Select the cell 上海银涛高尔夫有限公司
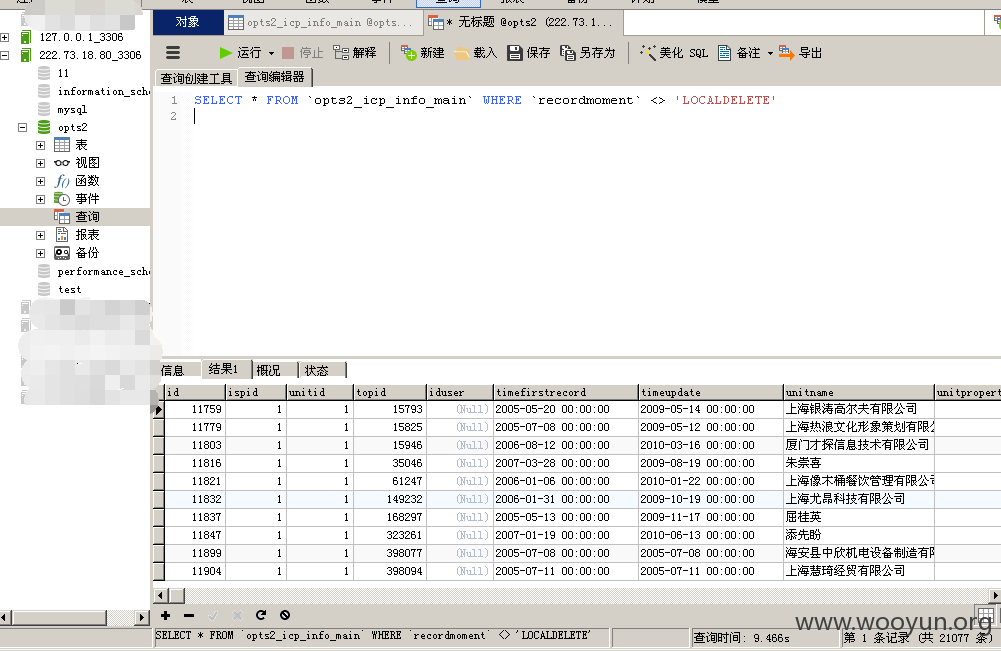Viewport: 1001px width, 651px height. click(859, 409)
